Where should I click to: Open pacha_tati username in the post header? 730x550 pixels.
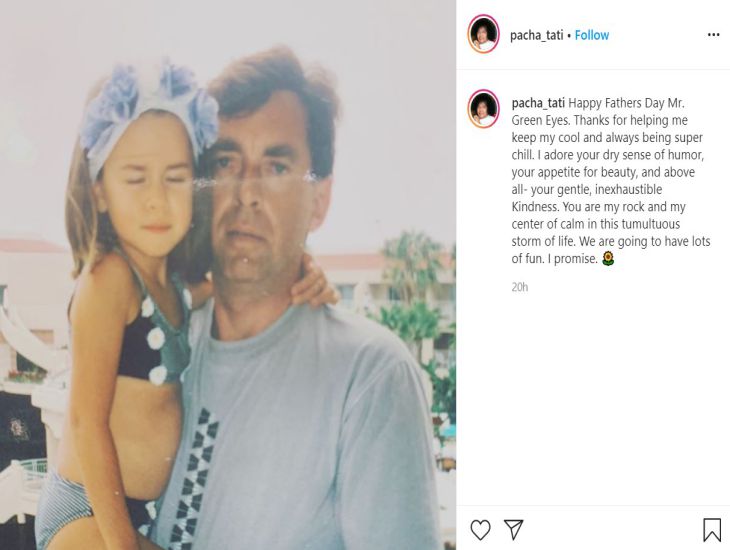[x=536, y=35]
